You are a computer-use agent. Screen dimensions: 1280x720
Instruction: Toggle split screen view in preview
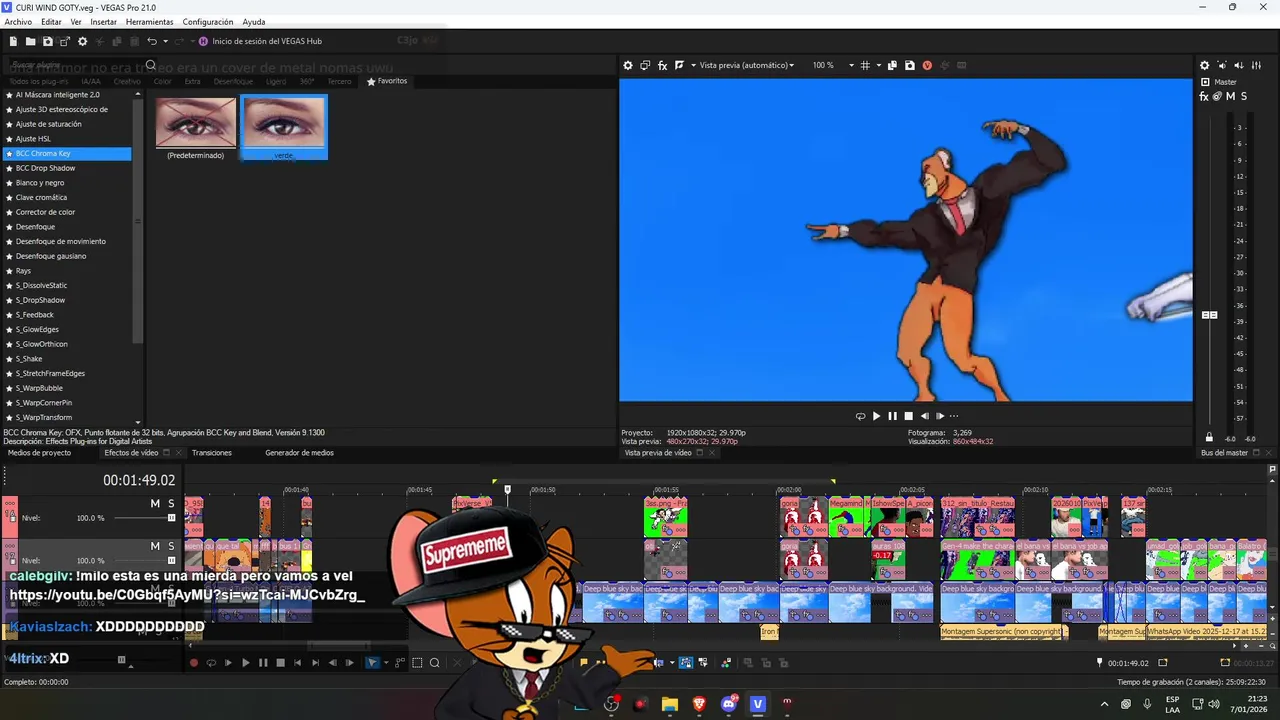click(679, 65)
